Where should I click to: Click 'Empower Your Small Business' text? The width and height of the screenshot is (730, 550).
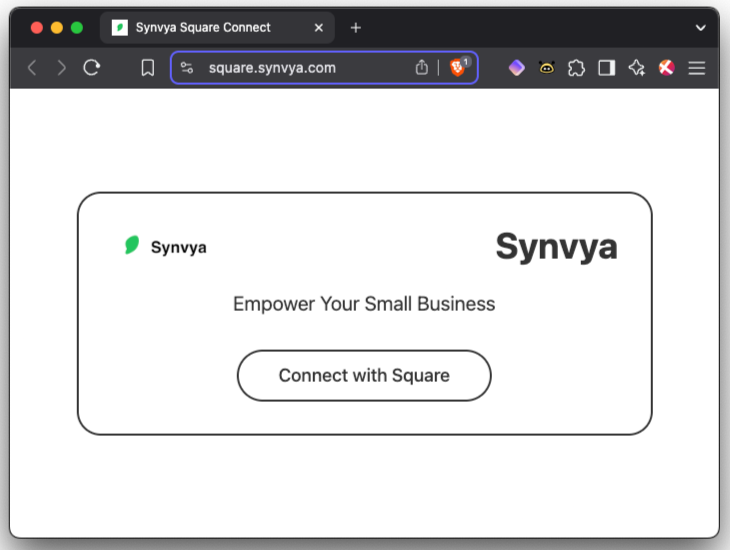[364, 304]
